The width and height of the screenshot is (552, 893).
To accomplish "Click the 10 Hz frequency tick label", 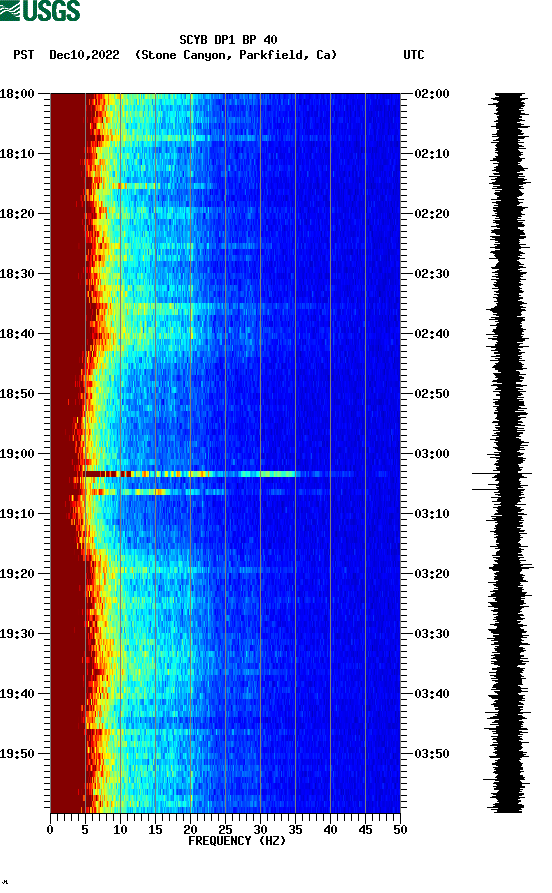I will pyautogui.click(x=120, y=830).
